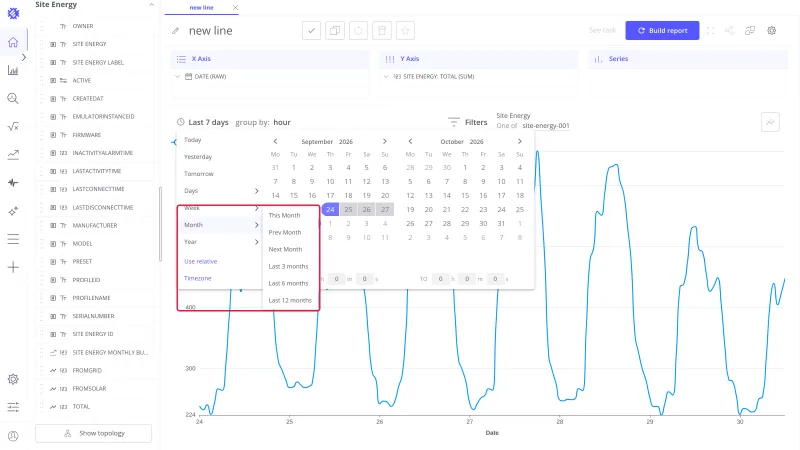Click the star favorite toolbar button
This screenshot has width=800, height=450.
tap(405, 31)
